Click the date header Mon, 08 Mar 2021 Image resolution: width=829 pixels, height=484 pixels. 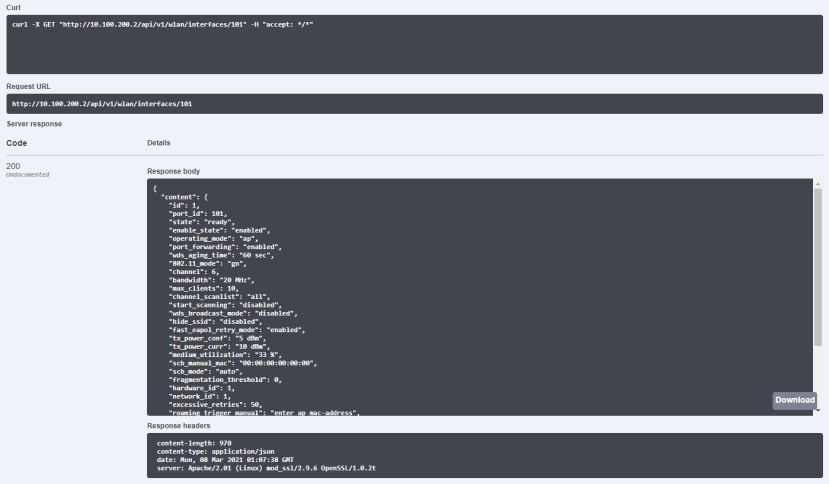pos(225,460)
